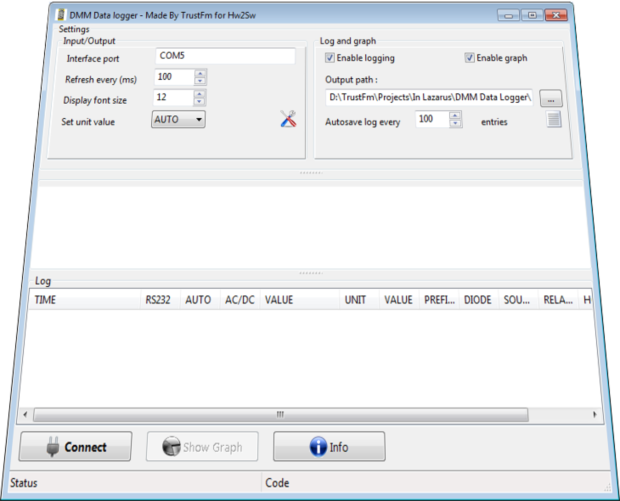Close the DMM Data logger window

tap(556, 15)
